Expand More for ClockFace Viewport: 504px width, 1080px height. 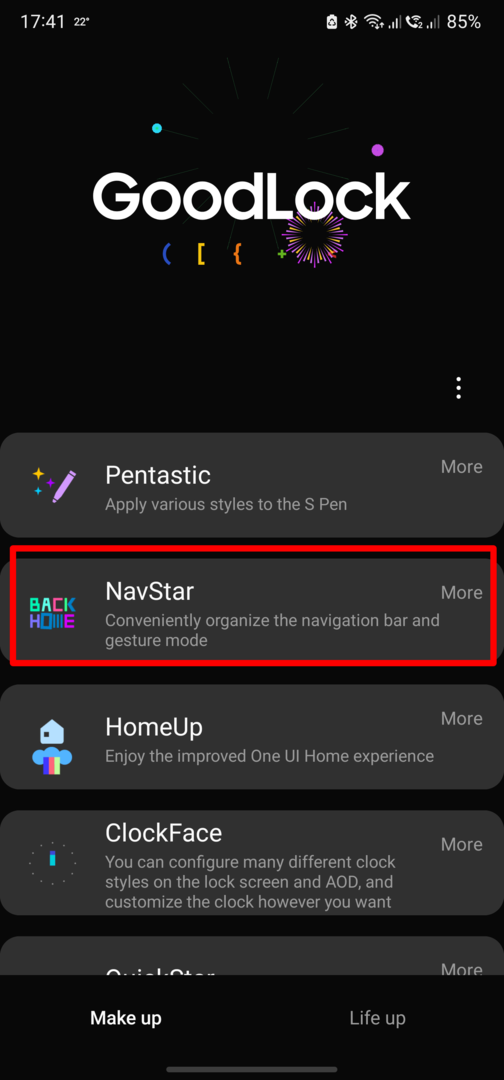pyautogui.click(x=461, y=844)
